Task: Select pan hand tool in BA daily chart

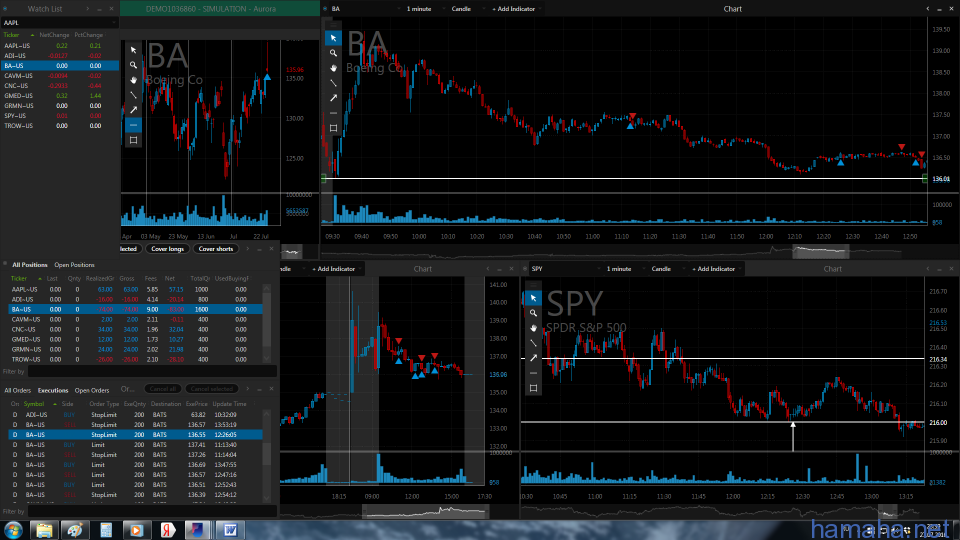Action: (x=133, y=80)
